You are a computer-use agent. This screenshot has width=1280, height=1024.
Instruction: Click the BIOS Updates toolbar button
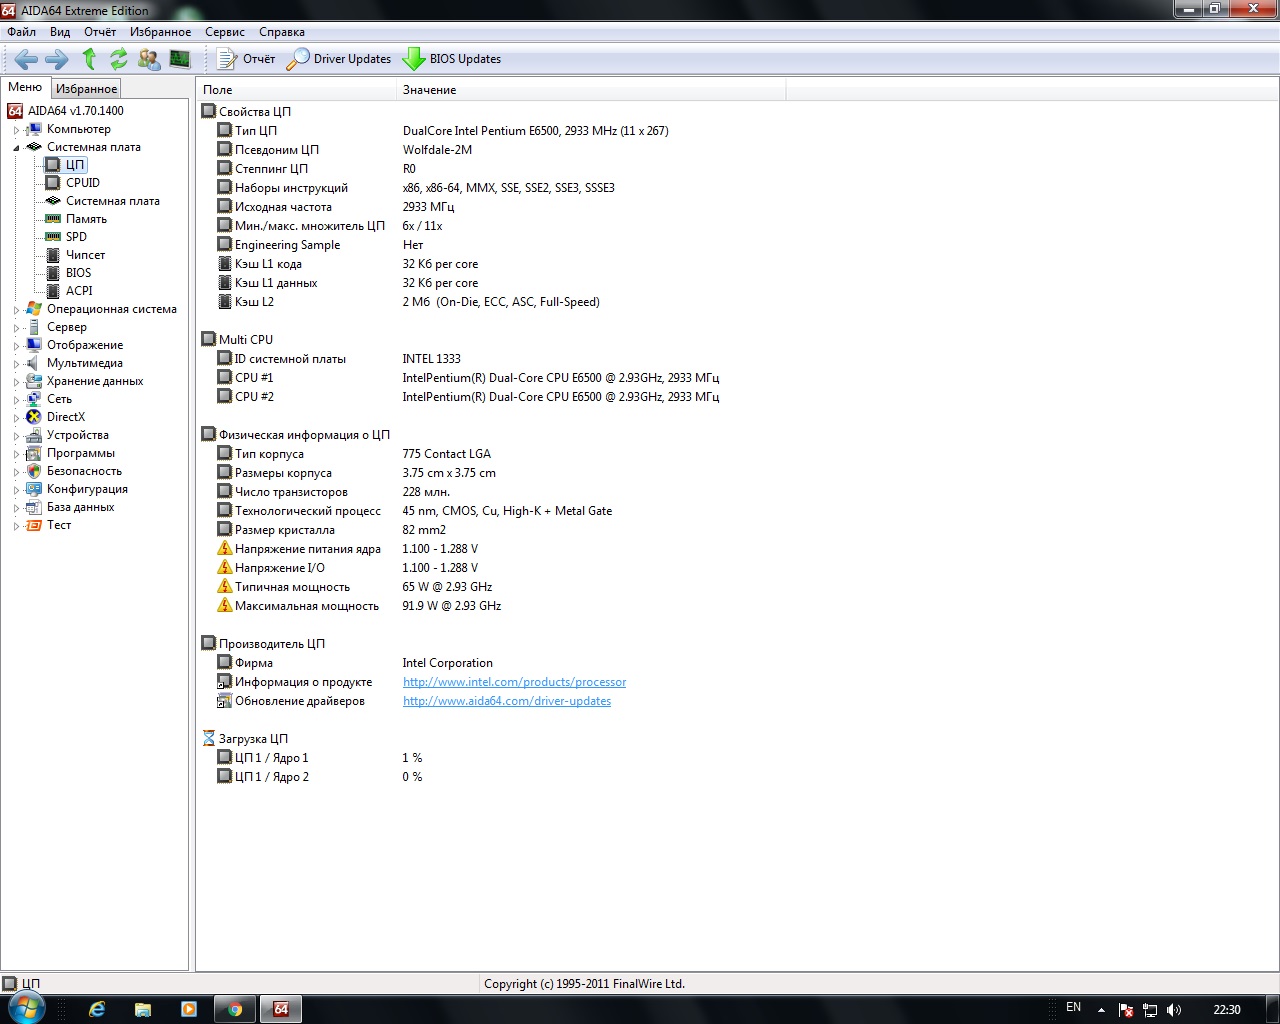[452, 59]
